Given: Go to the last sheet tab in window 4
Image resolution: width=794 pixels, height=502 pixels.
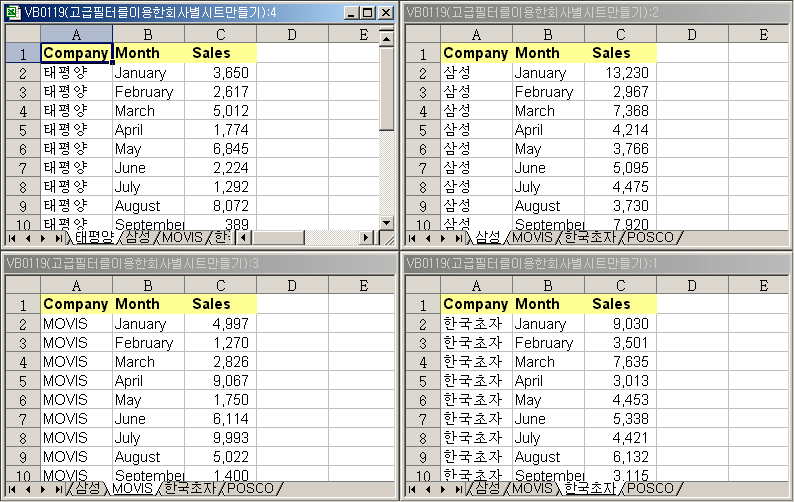Looking at the screenshot, I should coord(59,238).
